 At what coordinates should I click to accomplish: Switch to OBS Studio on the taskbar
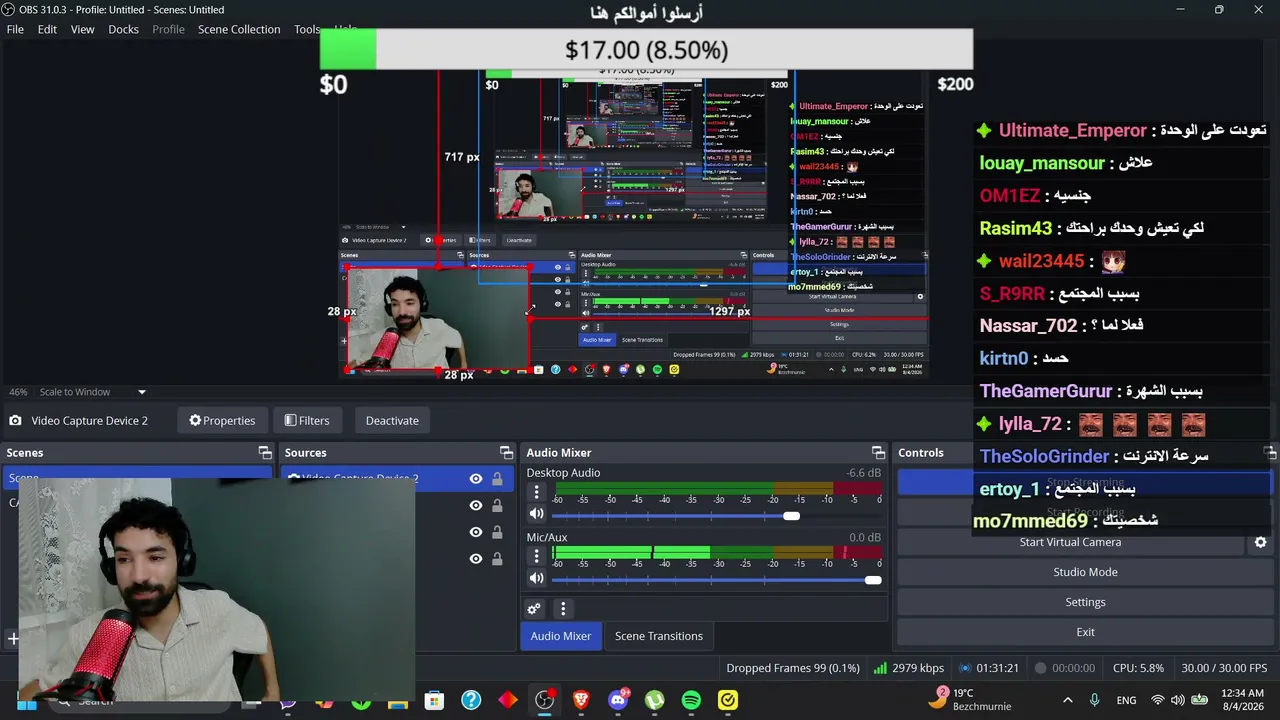click(x=545, y=700)
